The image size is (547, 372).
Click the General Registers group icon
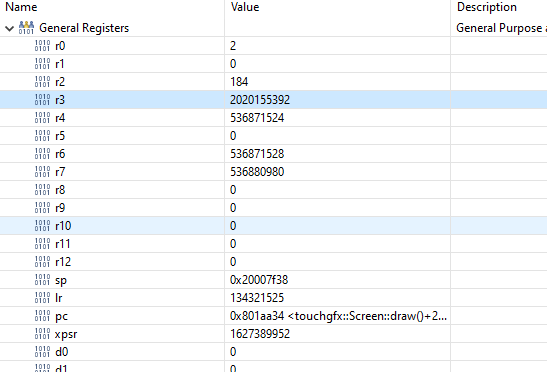(26, 28)
